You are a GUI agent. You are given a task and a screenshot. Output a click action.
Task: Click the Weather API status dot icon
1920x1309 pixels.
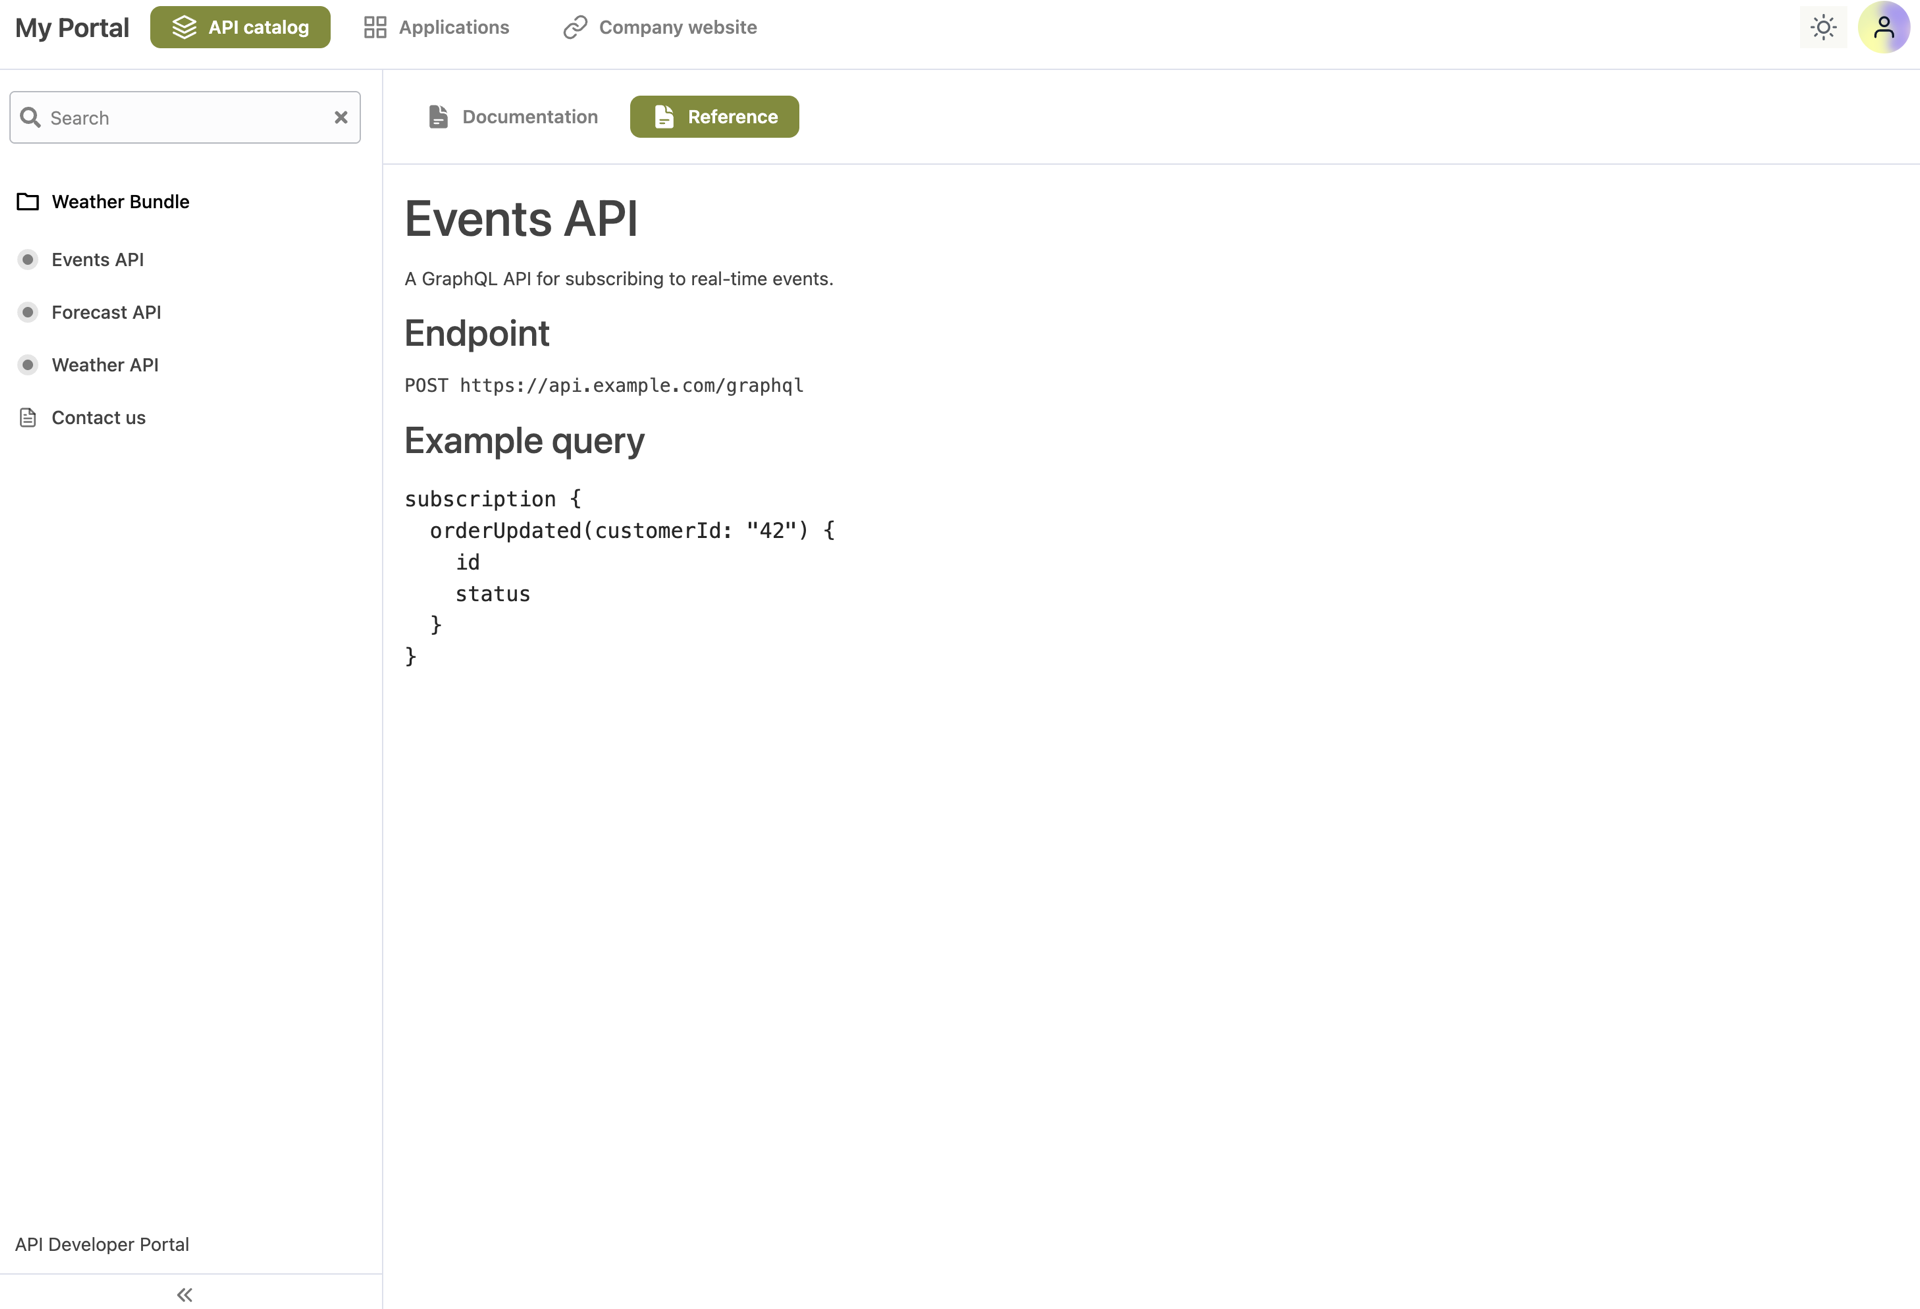28,365
